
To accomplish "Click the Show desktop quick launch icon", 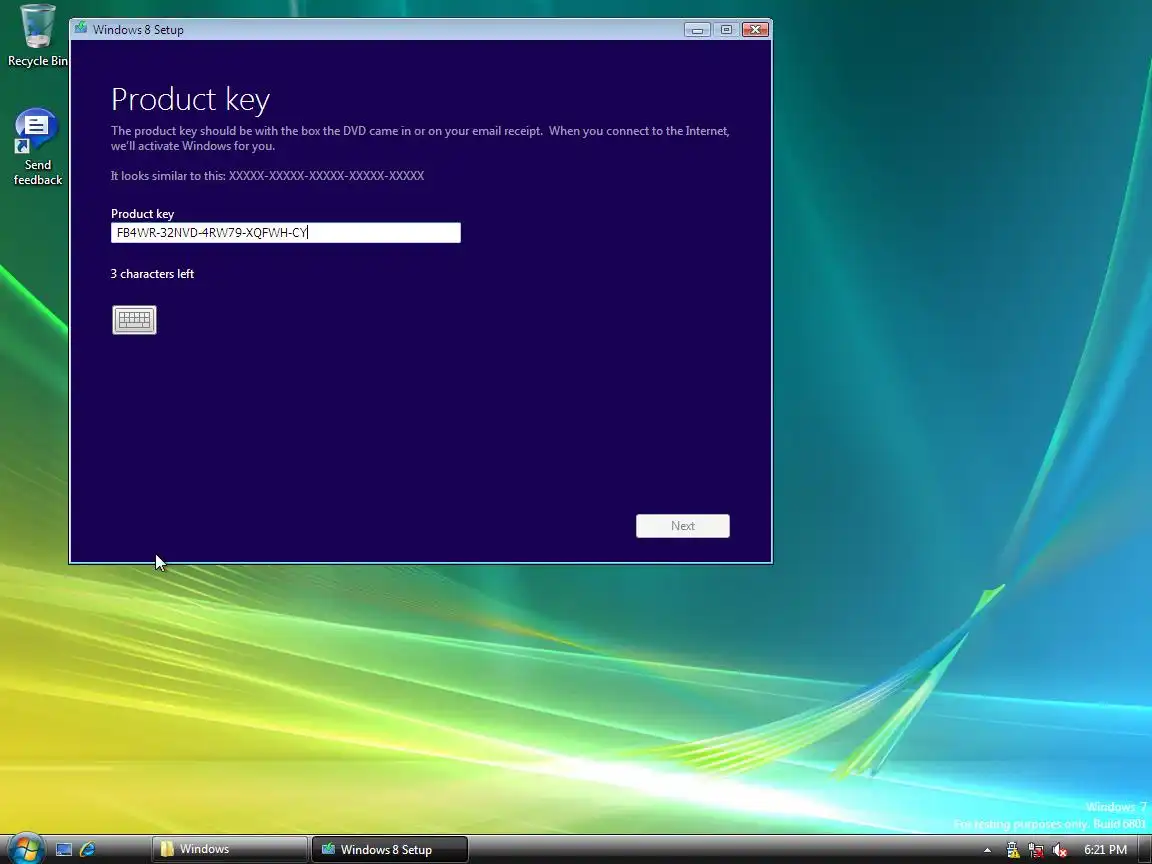I will [x=64, y=849].
